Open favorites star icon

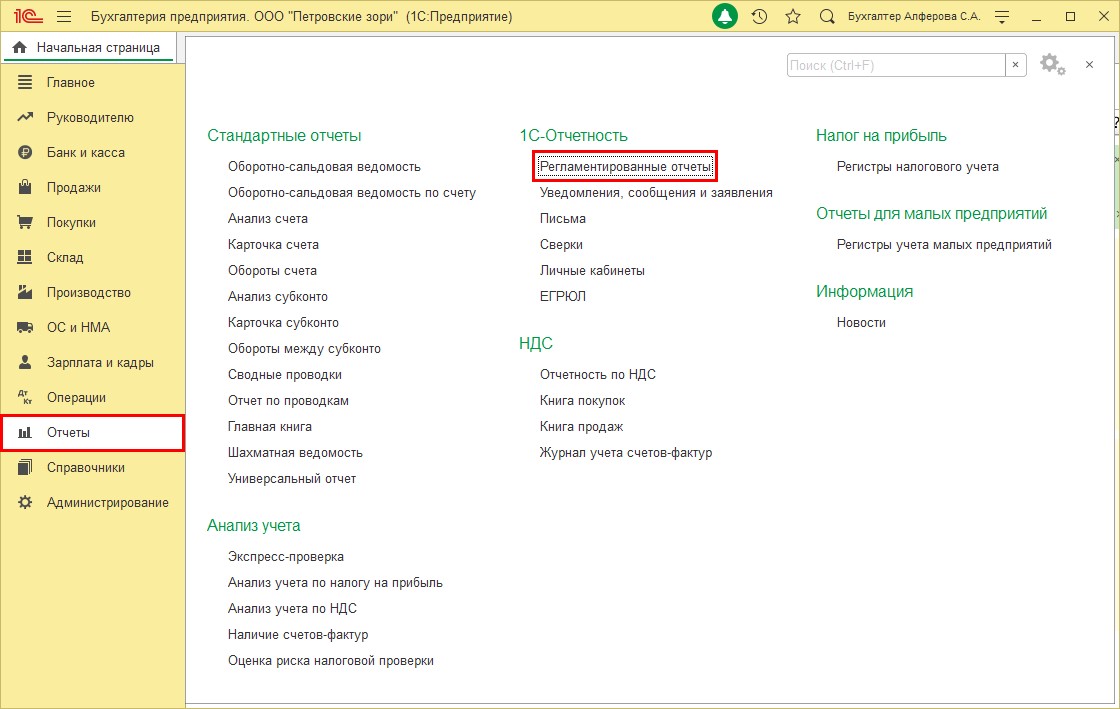(x=793, y=16)
